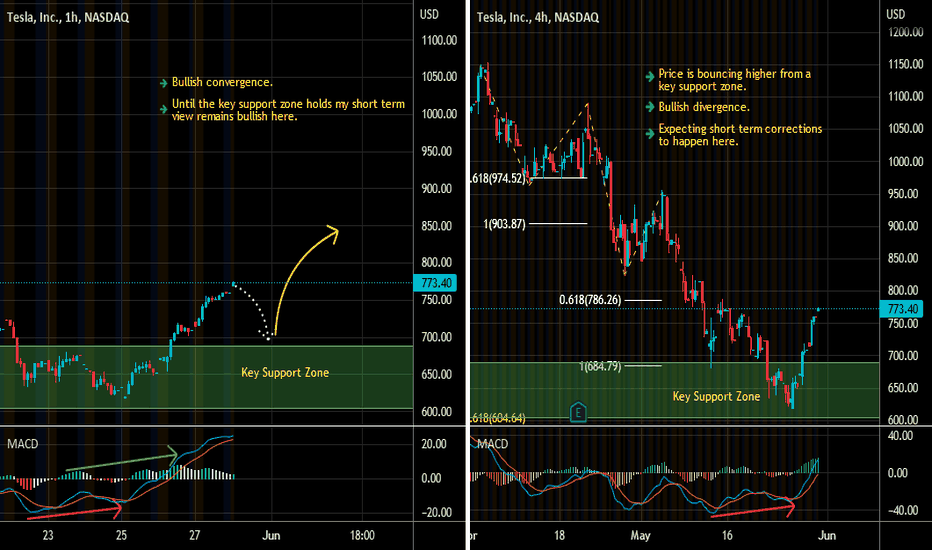The height and width of the screenshot is (550, 932).
Task: Select the Fibonacci label .618(974.52)
Action: [x=498, y=178]
